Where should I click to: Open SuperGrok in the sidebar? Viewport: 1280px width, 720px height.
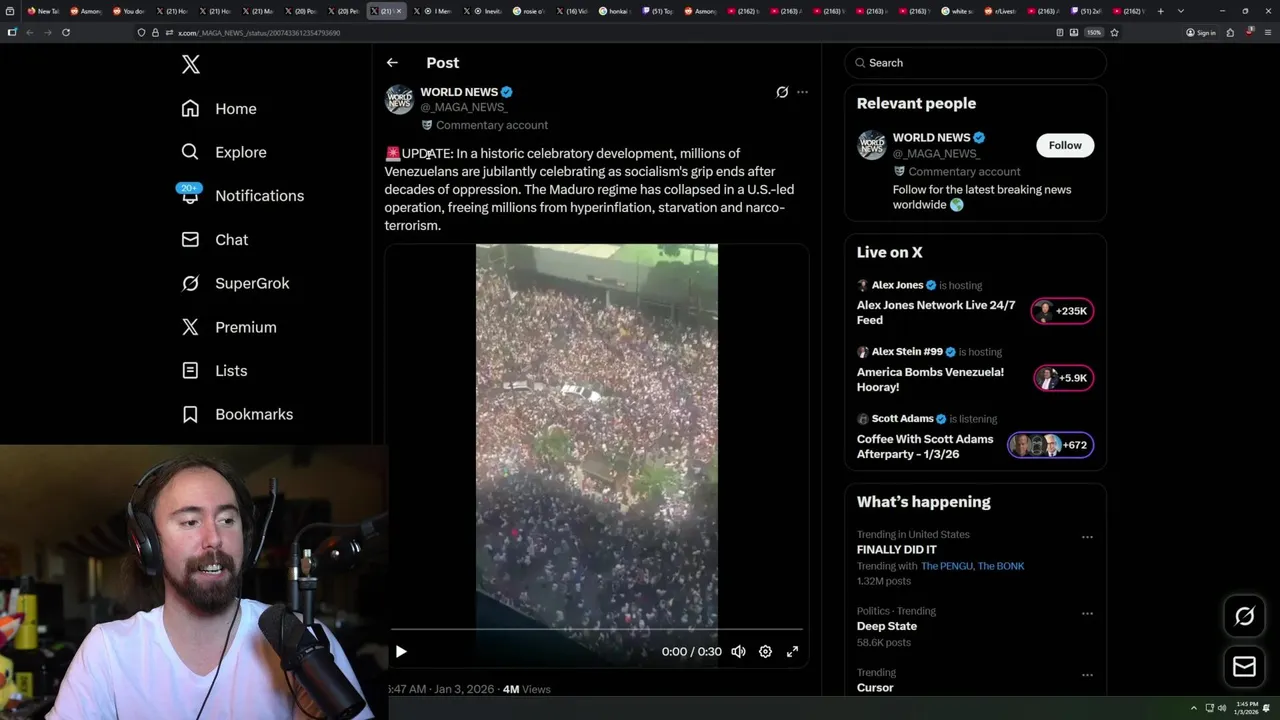[235, 283]
